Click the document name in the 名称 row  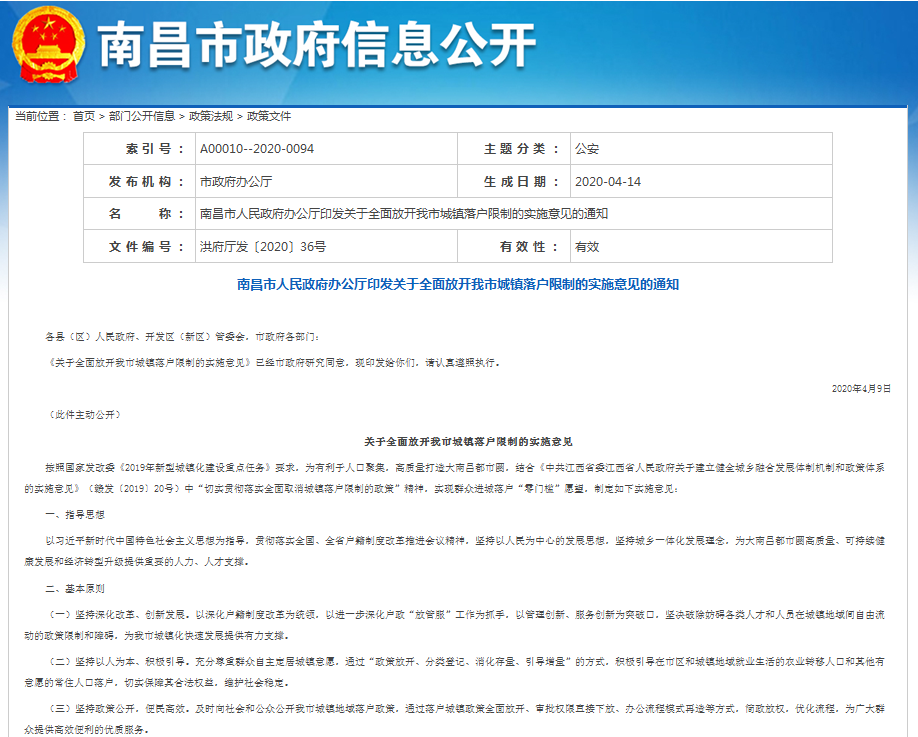coord(404,214)
